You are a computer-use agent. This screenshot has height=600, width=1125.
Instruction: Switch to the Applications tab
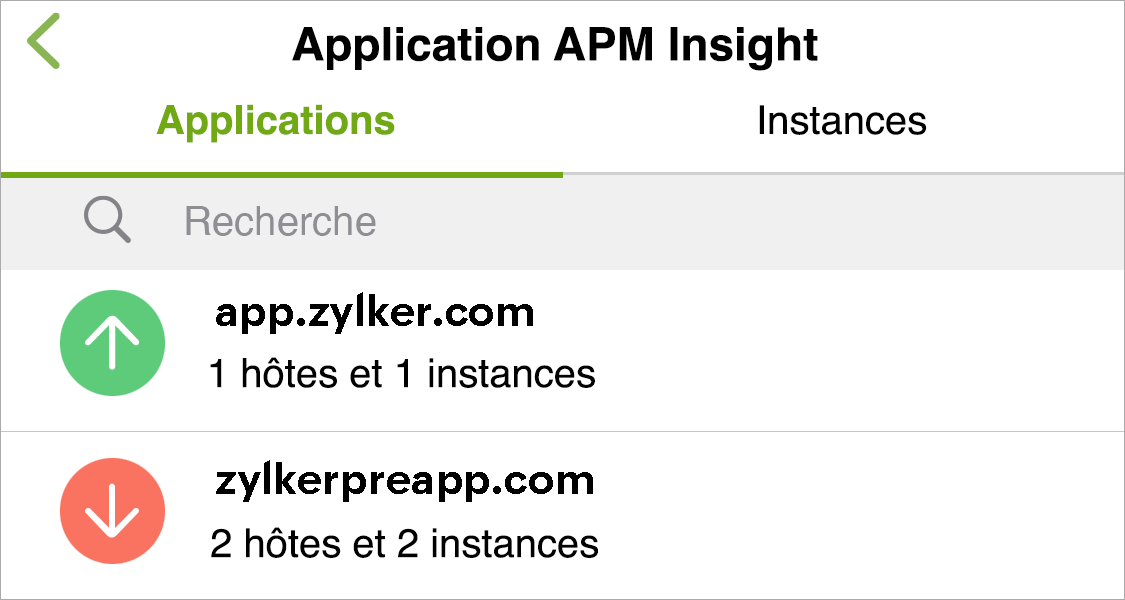coord(276,121)
